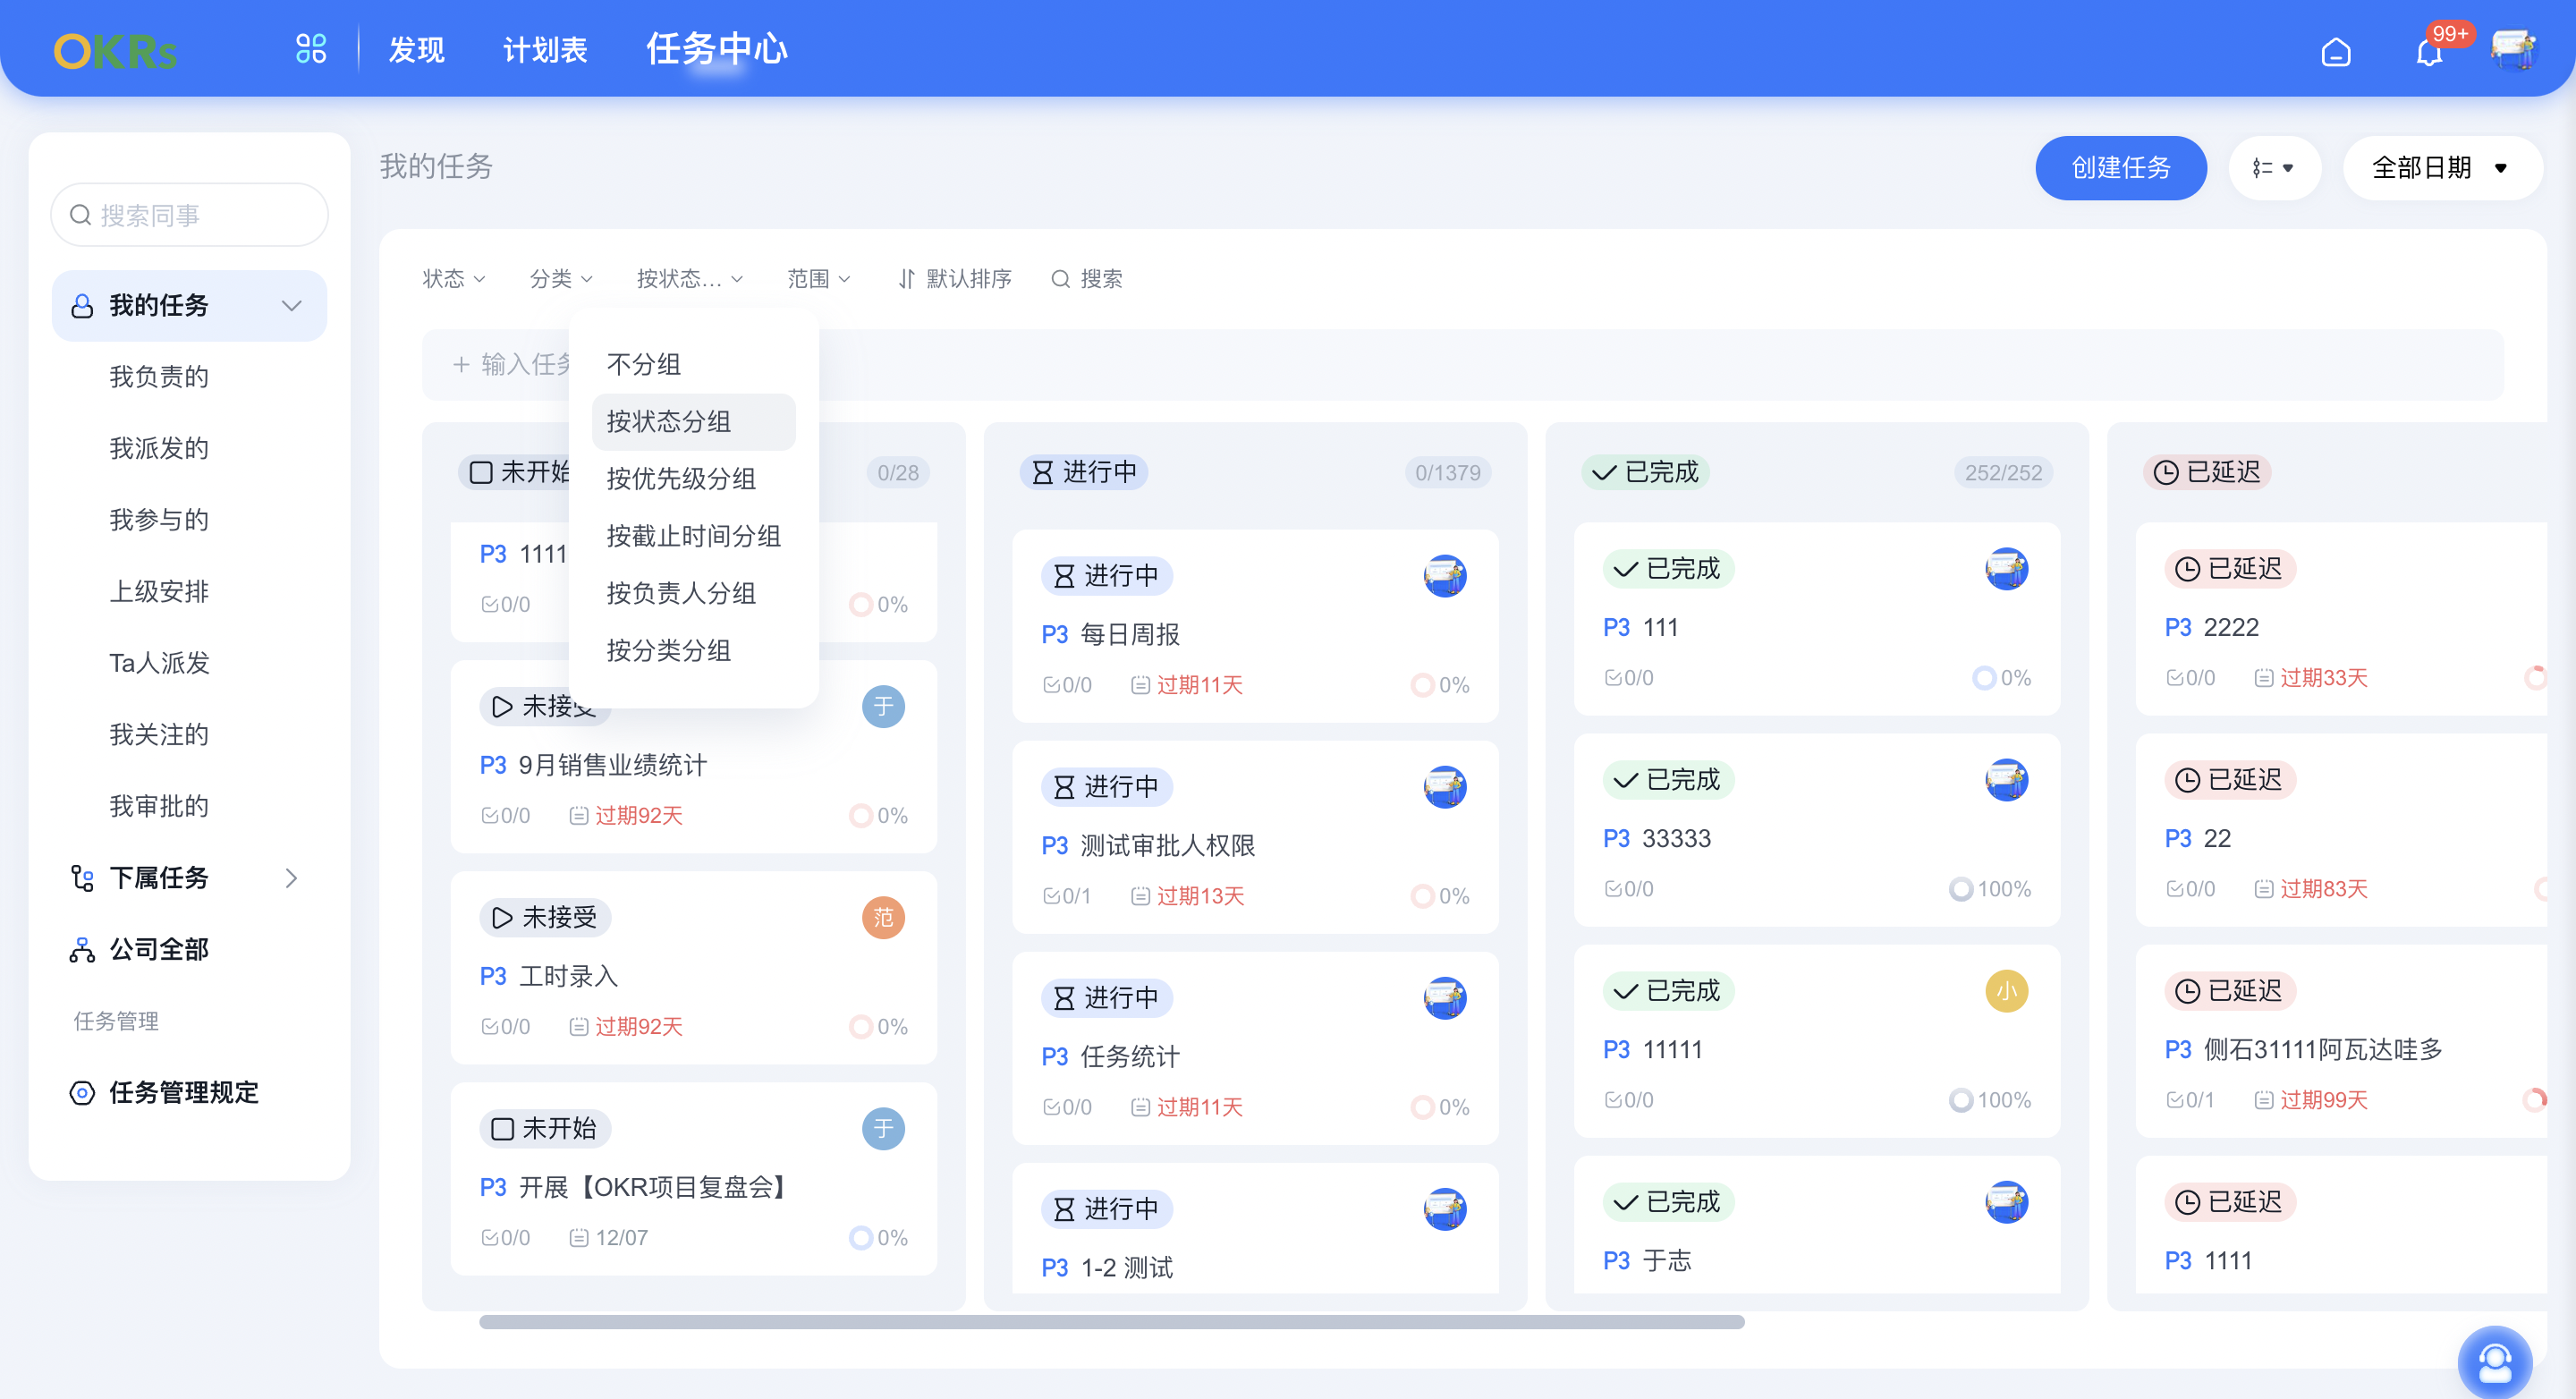2576x1399 pixels.
Task: Click the home icon in header
Action: tap(2335, 50)
